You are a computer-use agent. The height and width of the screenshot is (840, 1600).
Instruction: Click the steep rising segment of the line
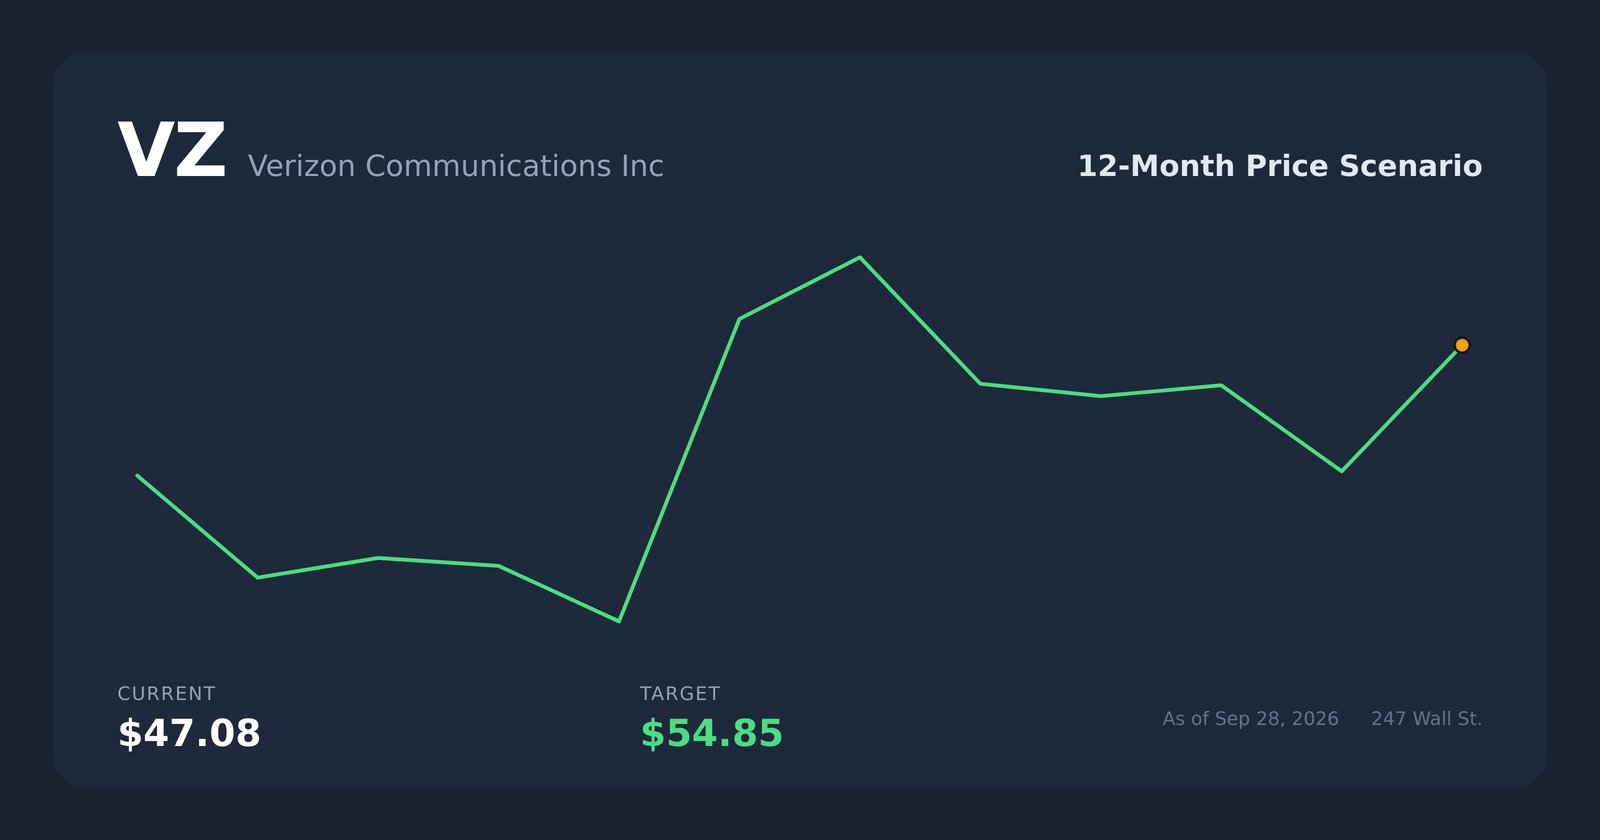point(679,470)
